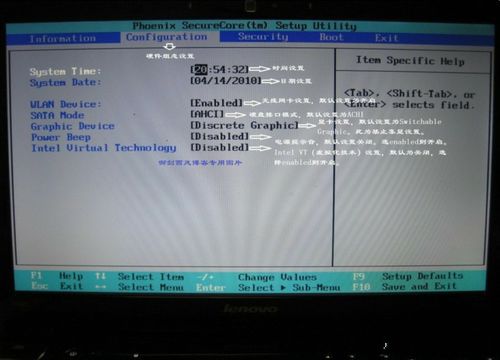Click the F10 Save and Exit label

coord(404,286)
